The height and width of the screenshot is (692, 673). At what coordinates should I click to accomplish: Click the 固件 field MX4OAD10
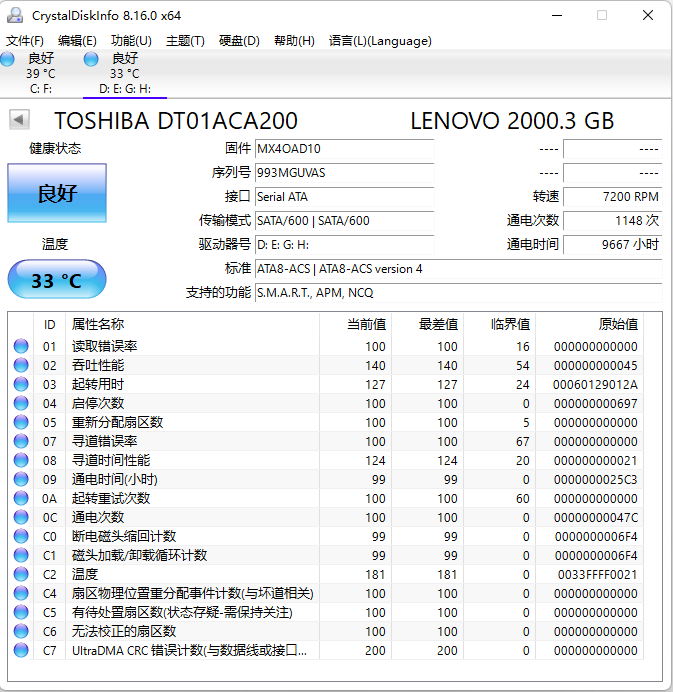click(345, 149)
